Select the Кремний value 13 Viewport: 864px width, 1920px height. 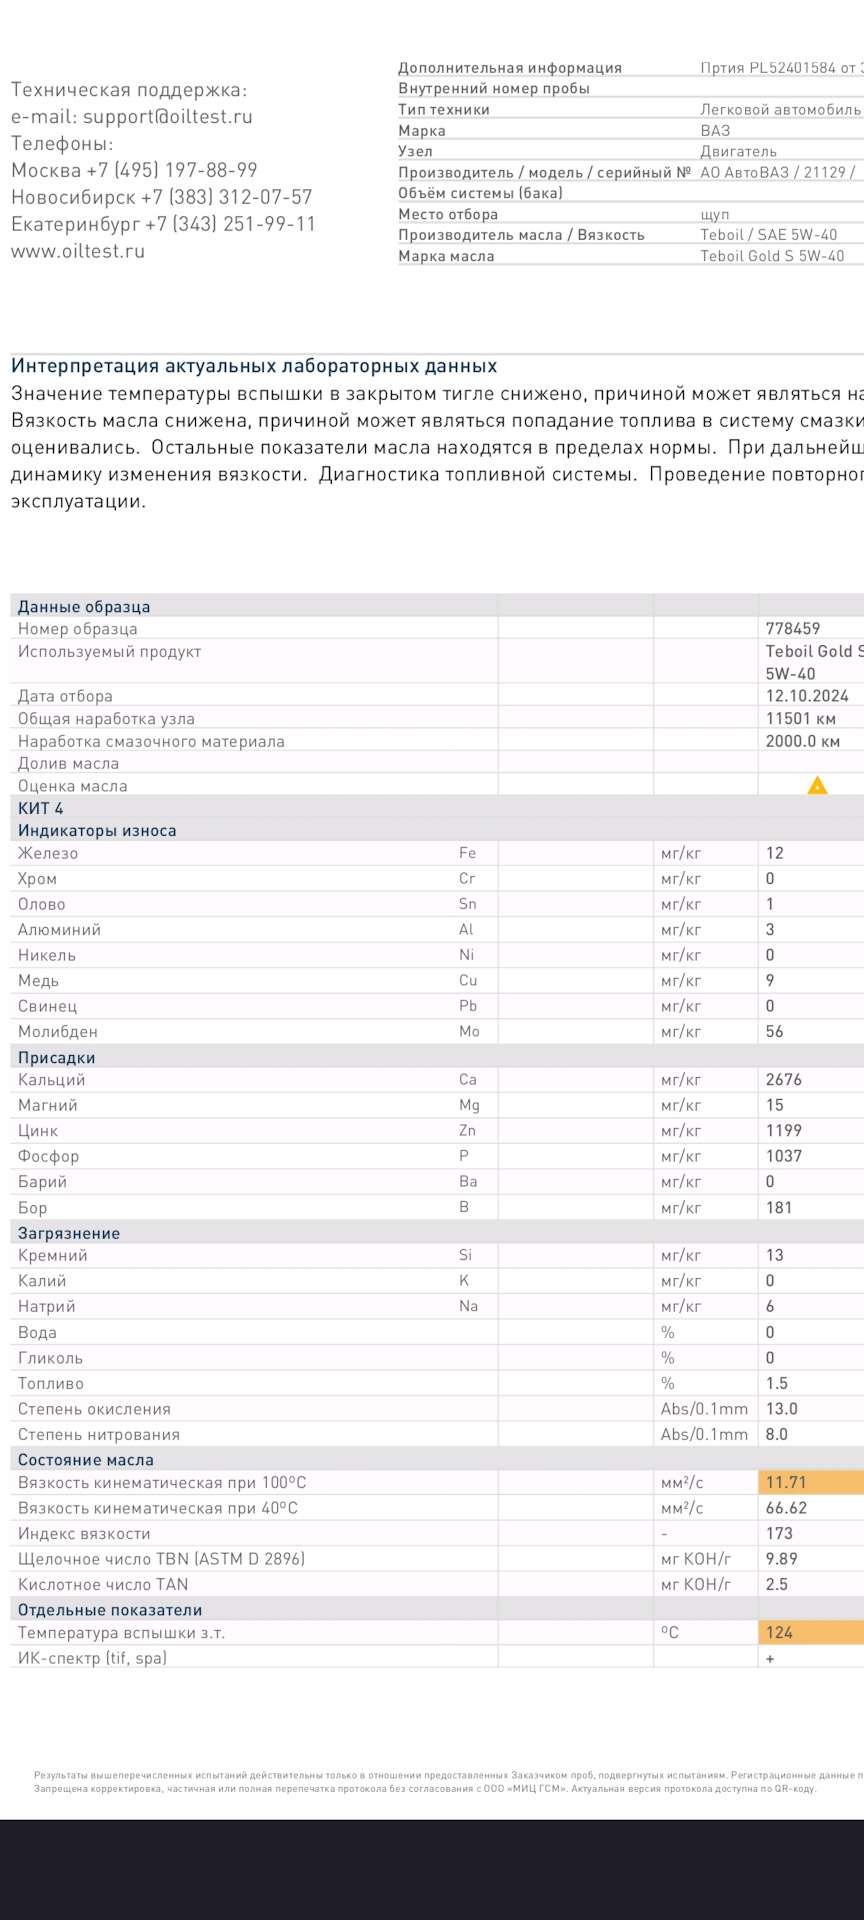[x=775, y=1256]
